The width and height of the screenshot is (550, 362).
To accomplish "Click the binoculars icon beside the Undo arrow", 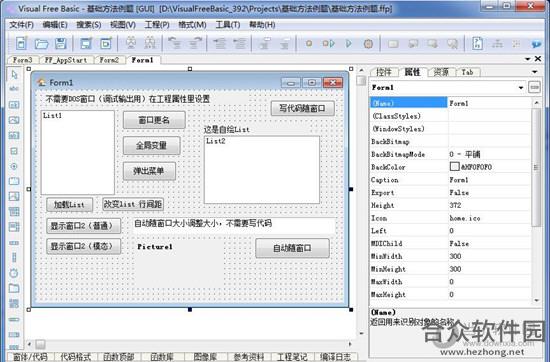I will 150,43.
